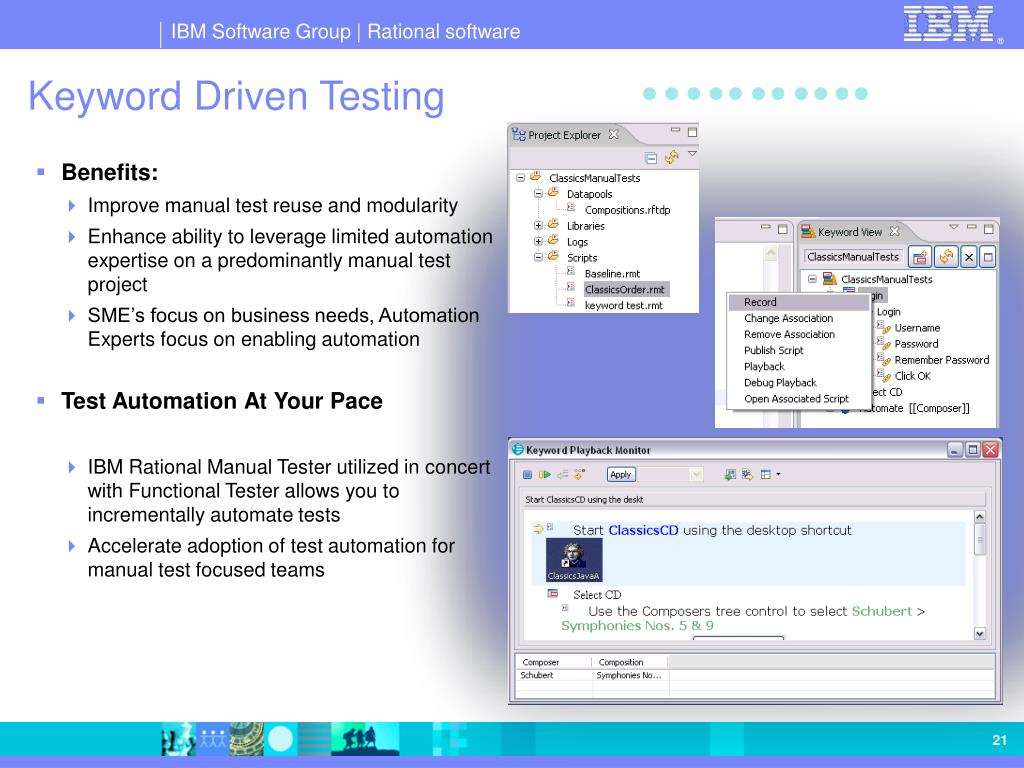1024x768 pixels.
Task: Click the square window button in Keyword View toolbar
Action: coord(988,257)
